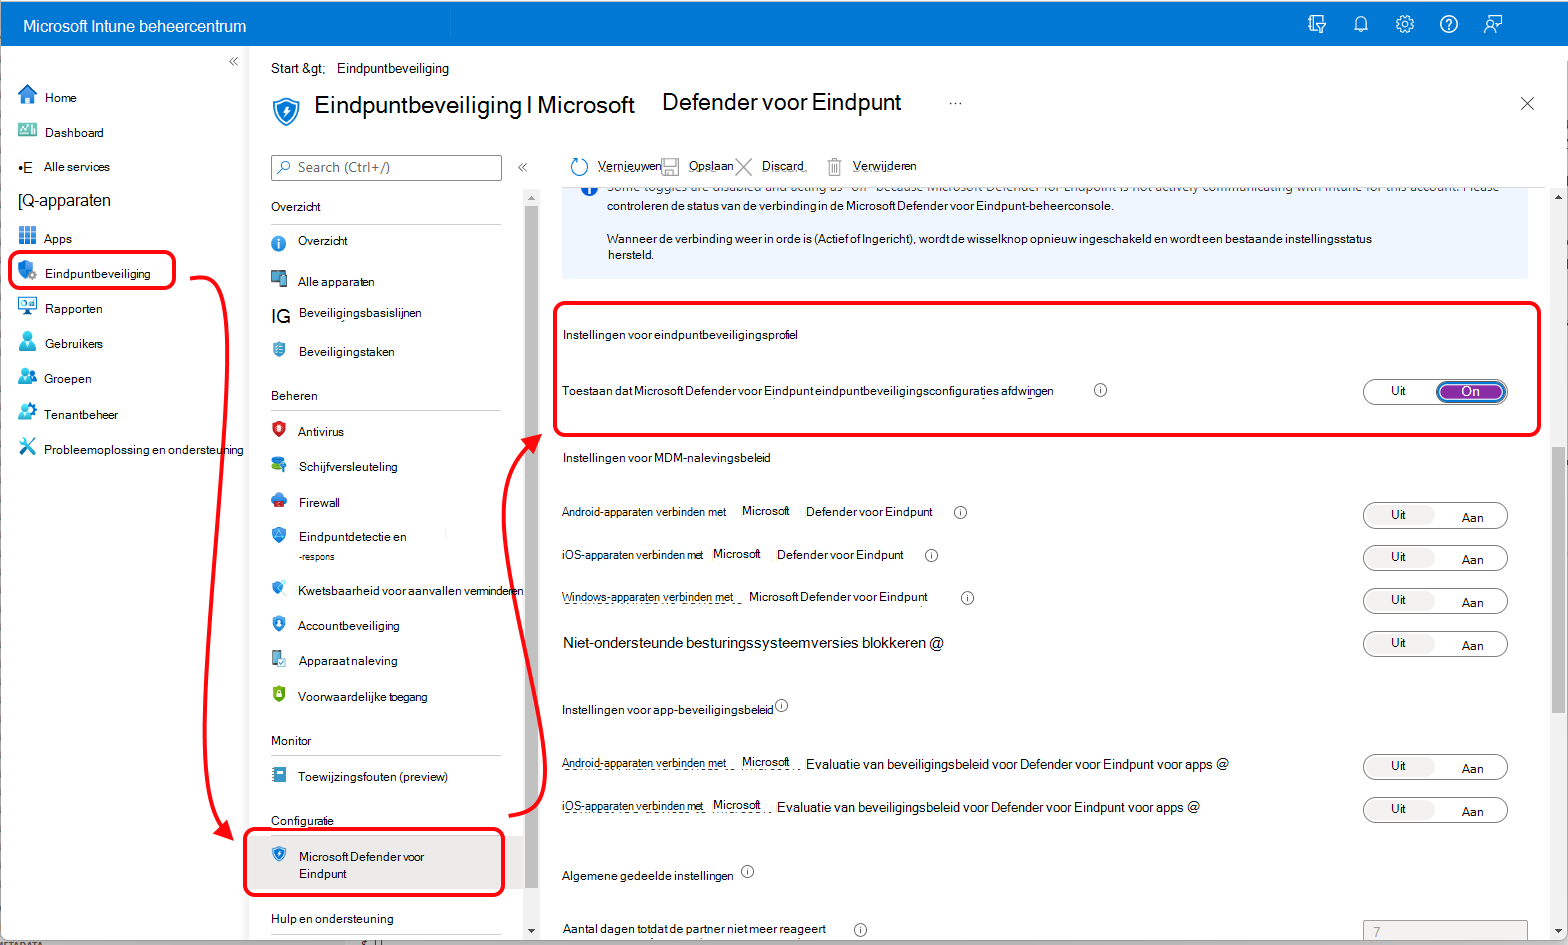
Task: Turn off Defender endpoint security configuration enforcement
Action: point(1398,391)
